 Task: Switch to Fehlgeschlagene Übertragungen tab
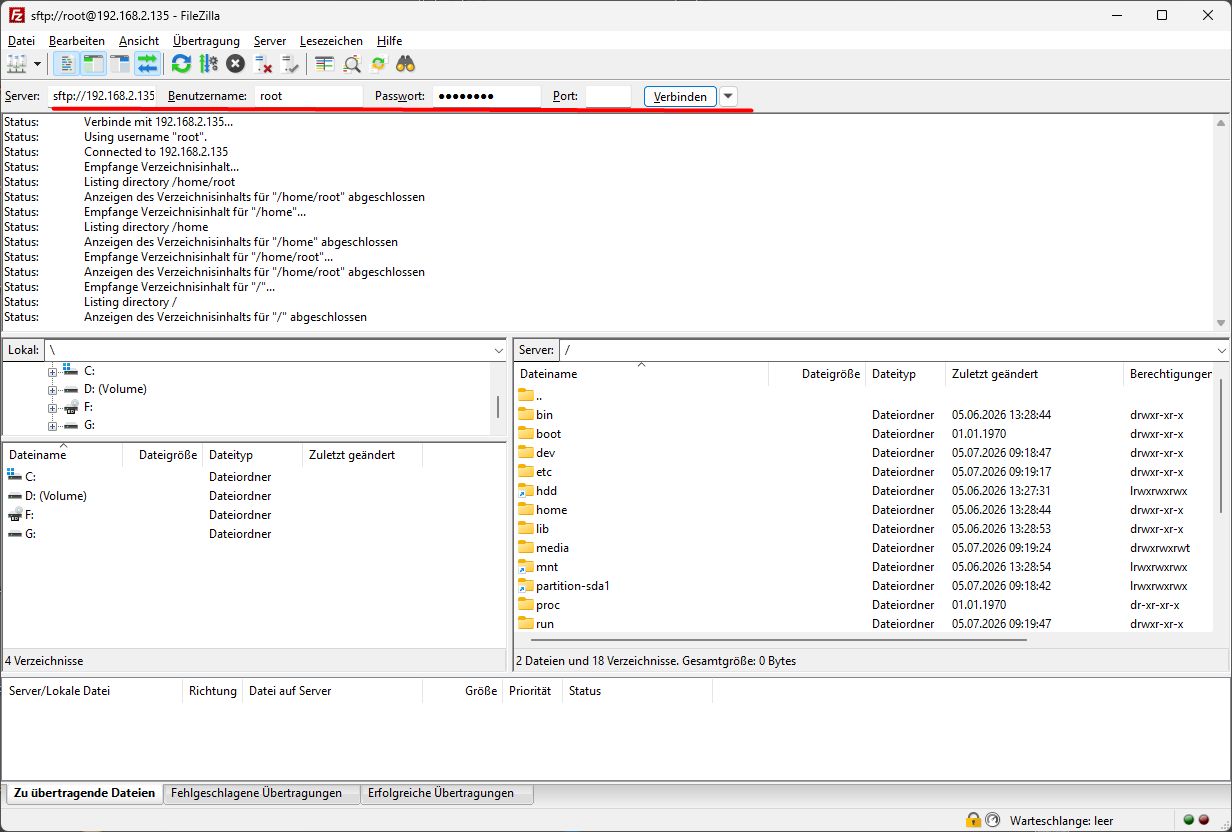pyautogui.click(x=261, y=793)
